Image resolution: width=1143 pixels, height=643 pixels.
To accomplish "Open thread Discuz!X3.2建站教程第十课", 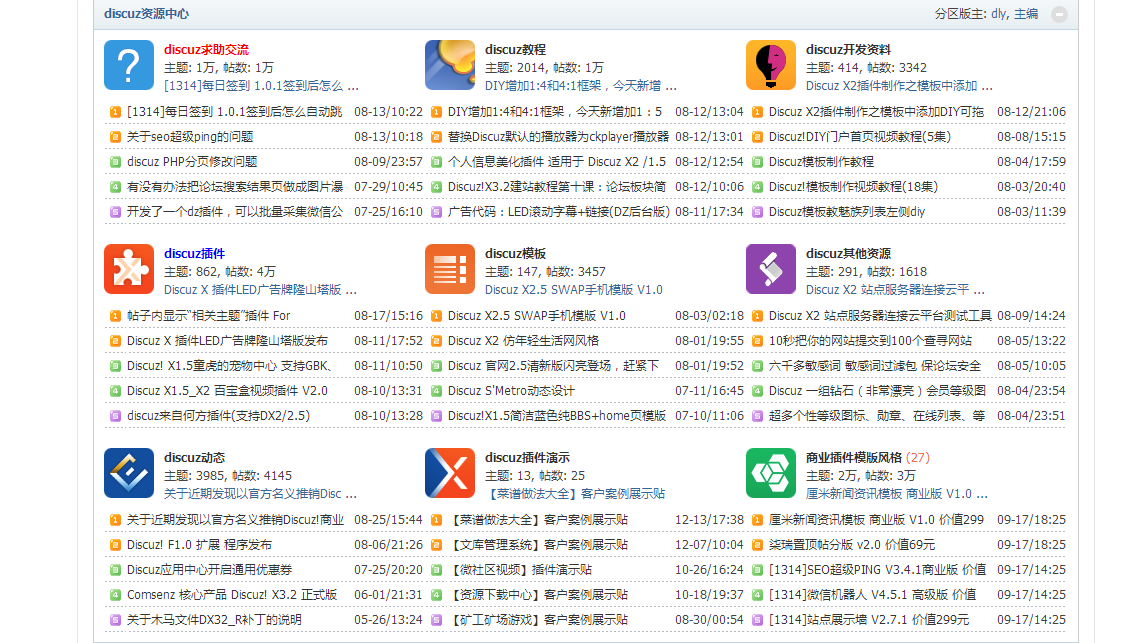I will click(557, 187).
